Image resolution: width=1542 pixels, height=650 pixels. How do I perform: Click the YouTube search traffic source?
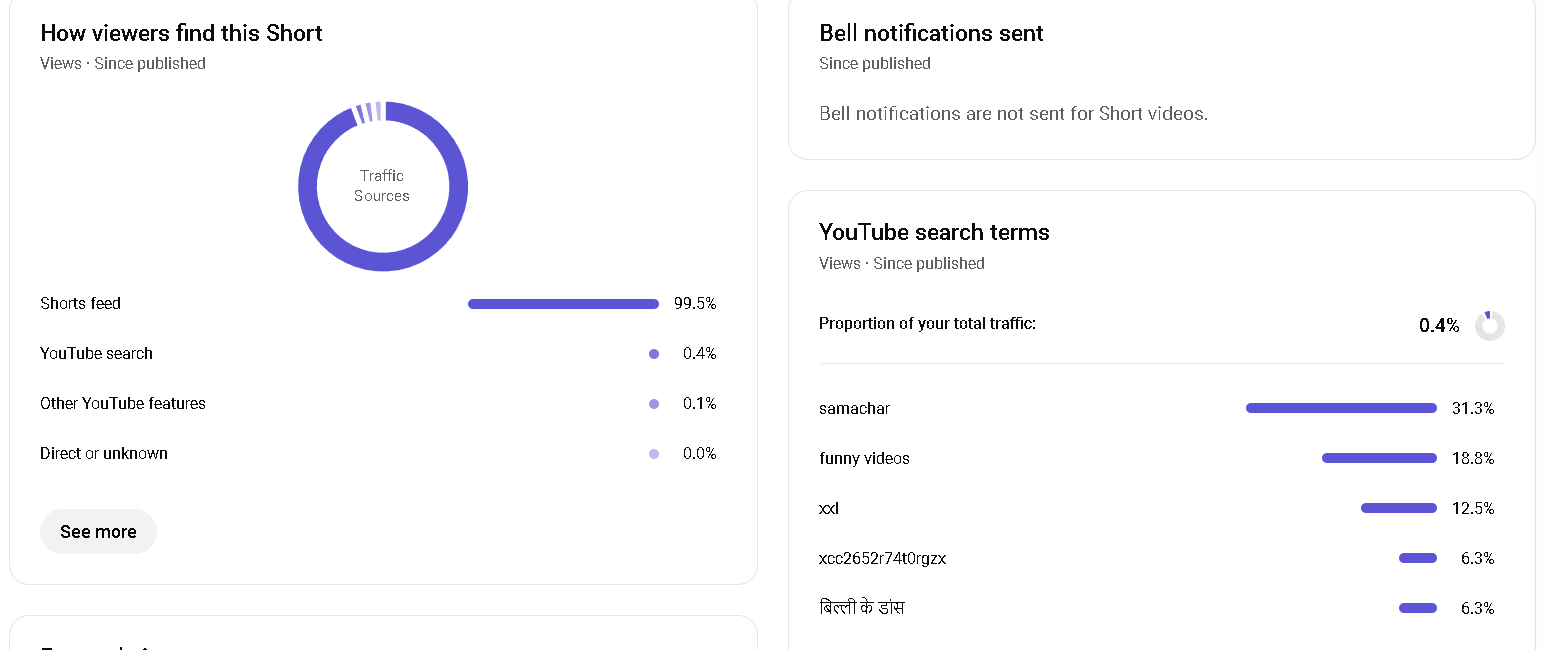pos(97,353)
